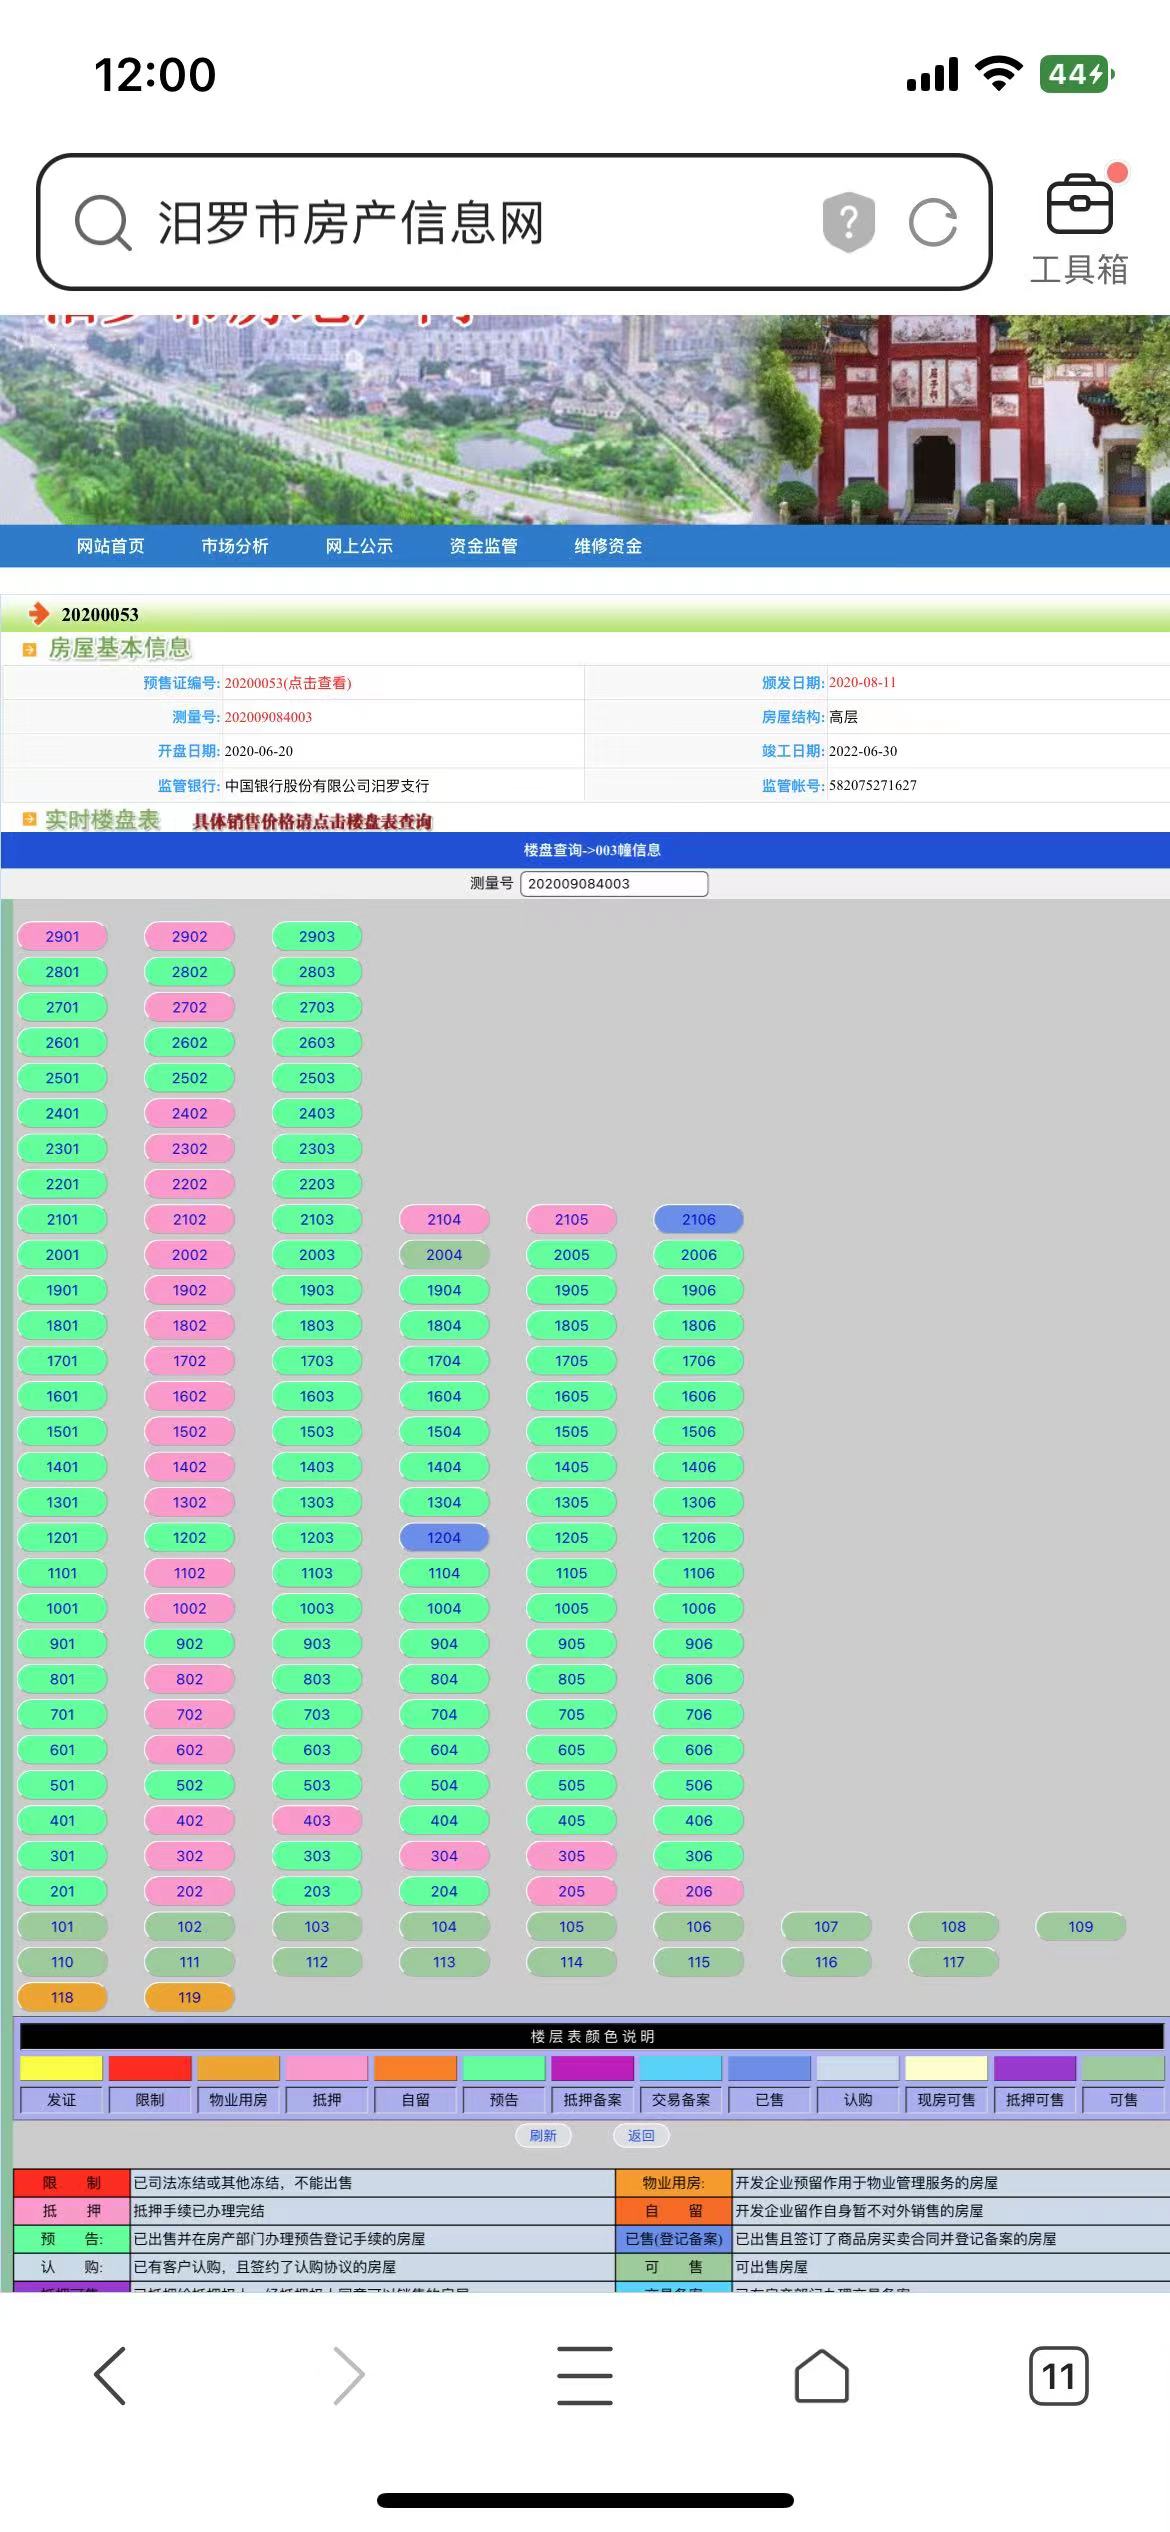1170x2532 pixels.
Task: Tap the reload page icon in address bar
Action: 932,222
